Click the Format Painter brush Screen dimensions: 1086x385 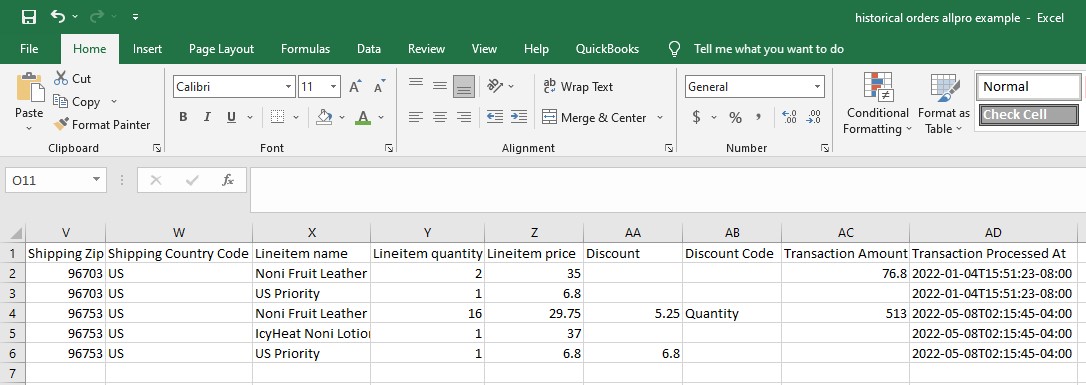pos(102,125)
